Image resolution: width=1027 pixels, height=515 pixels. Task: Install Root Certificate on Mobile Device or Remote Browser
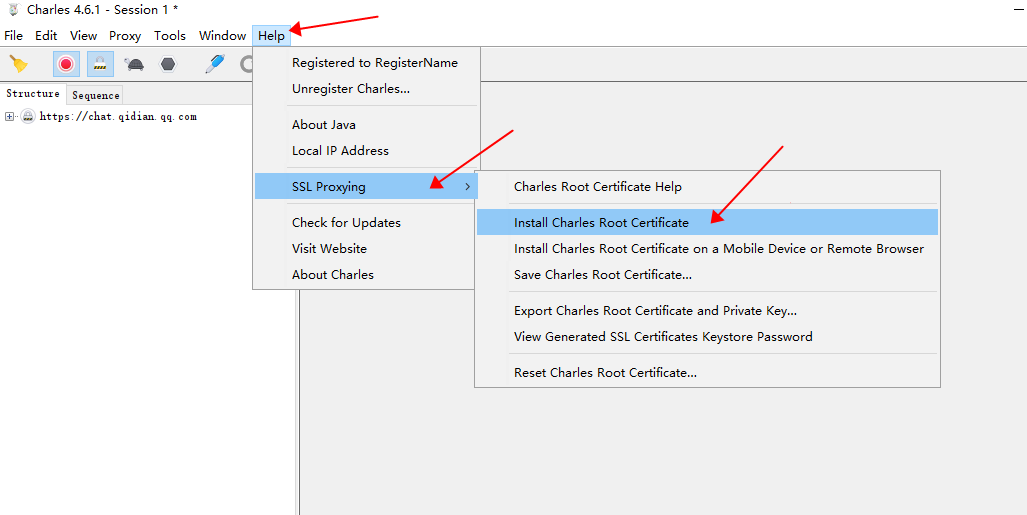(x=707, y=249)
